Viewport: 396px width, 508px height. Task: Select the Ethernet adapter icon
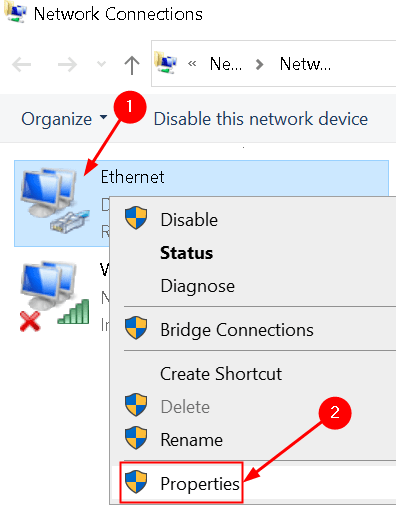pyautogui.click(x=55, y=201)
